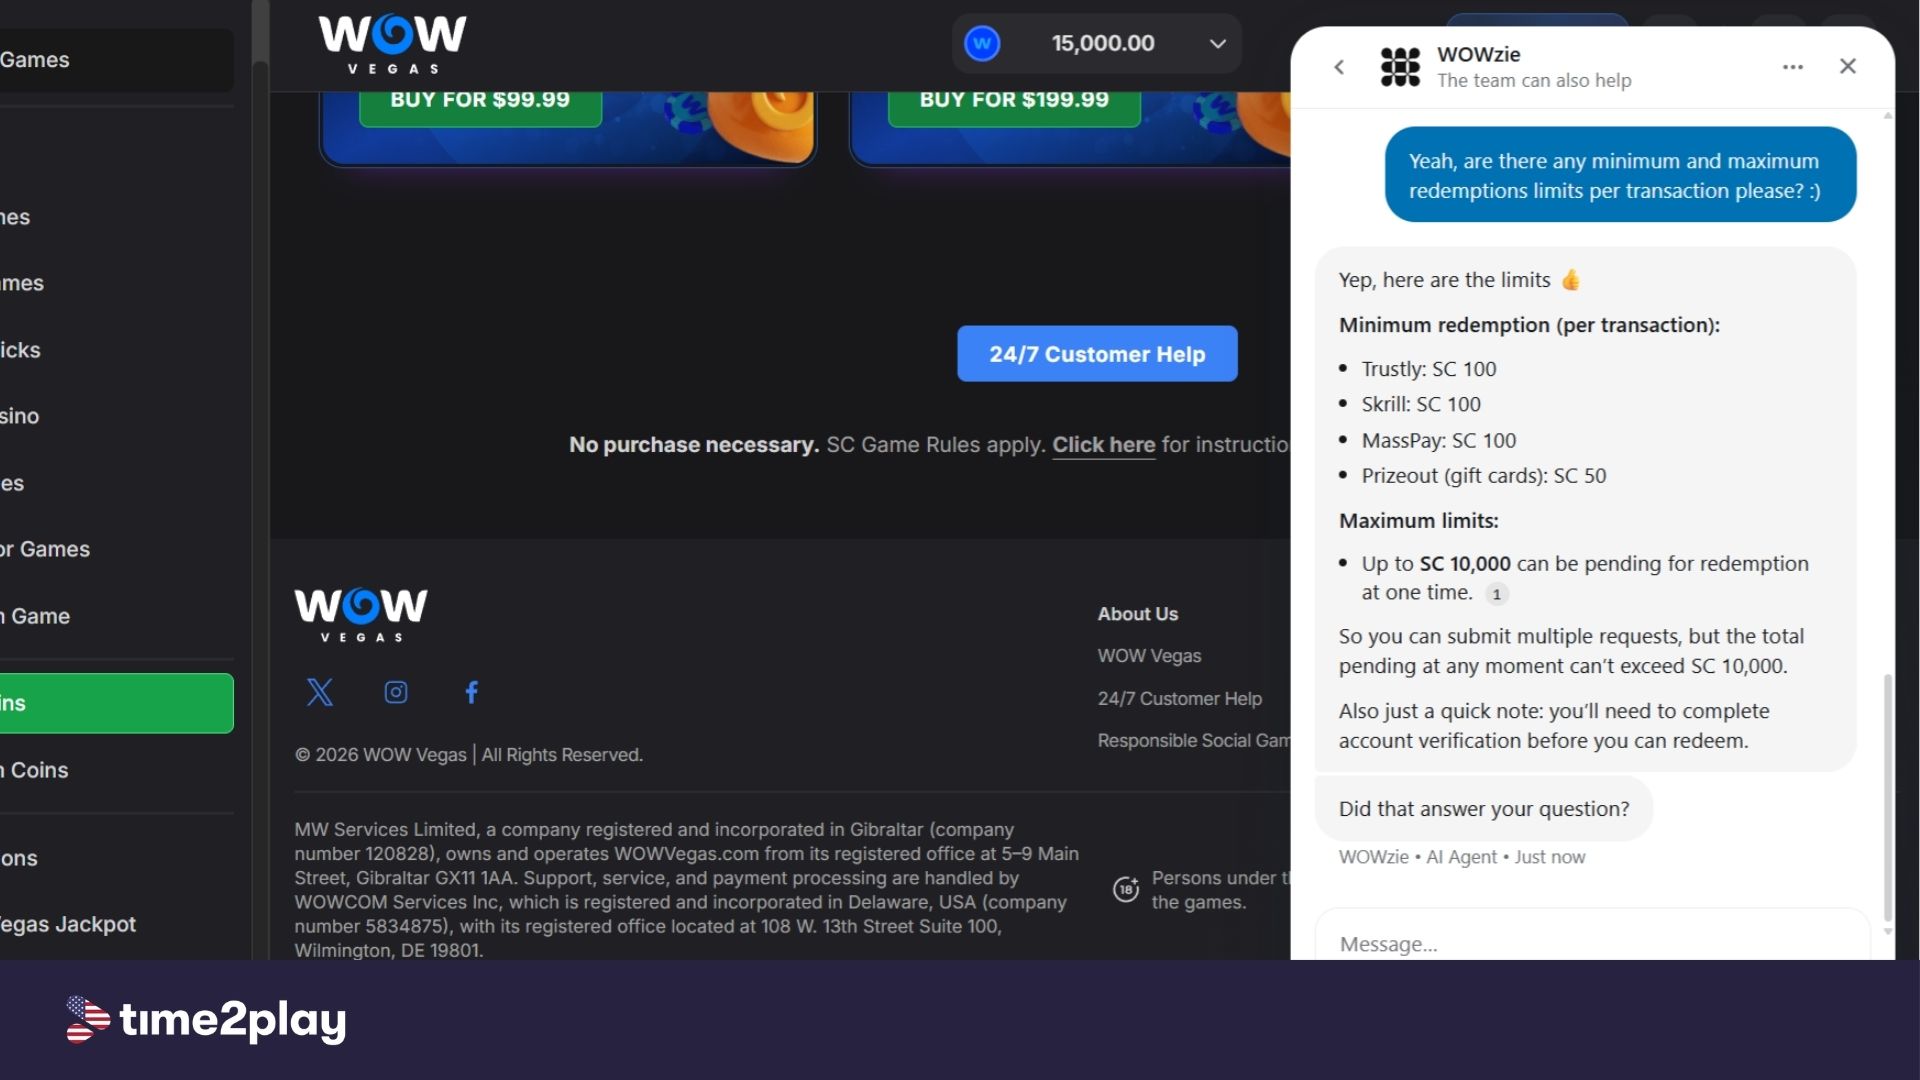Expand the 15,000.00 balance dropdown
The width and height of the screenshot is (1920, 1080).
pos(1217,43)
